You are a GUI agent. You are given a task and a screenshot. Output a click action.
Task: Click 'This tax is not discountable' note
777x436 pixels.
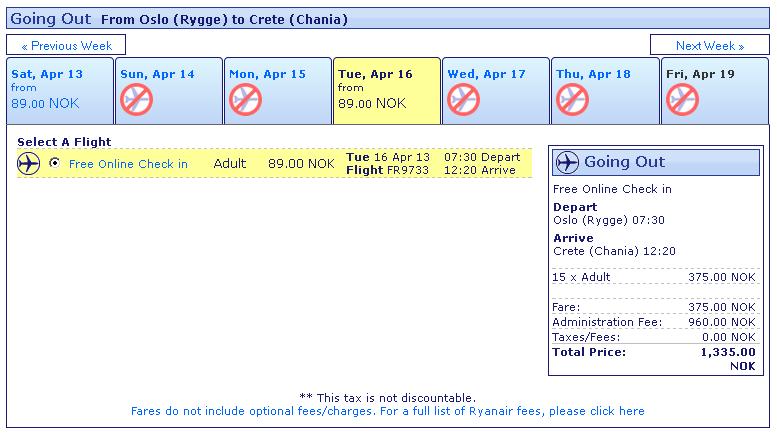[388, 398]
